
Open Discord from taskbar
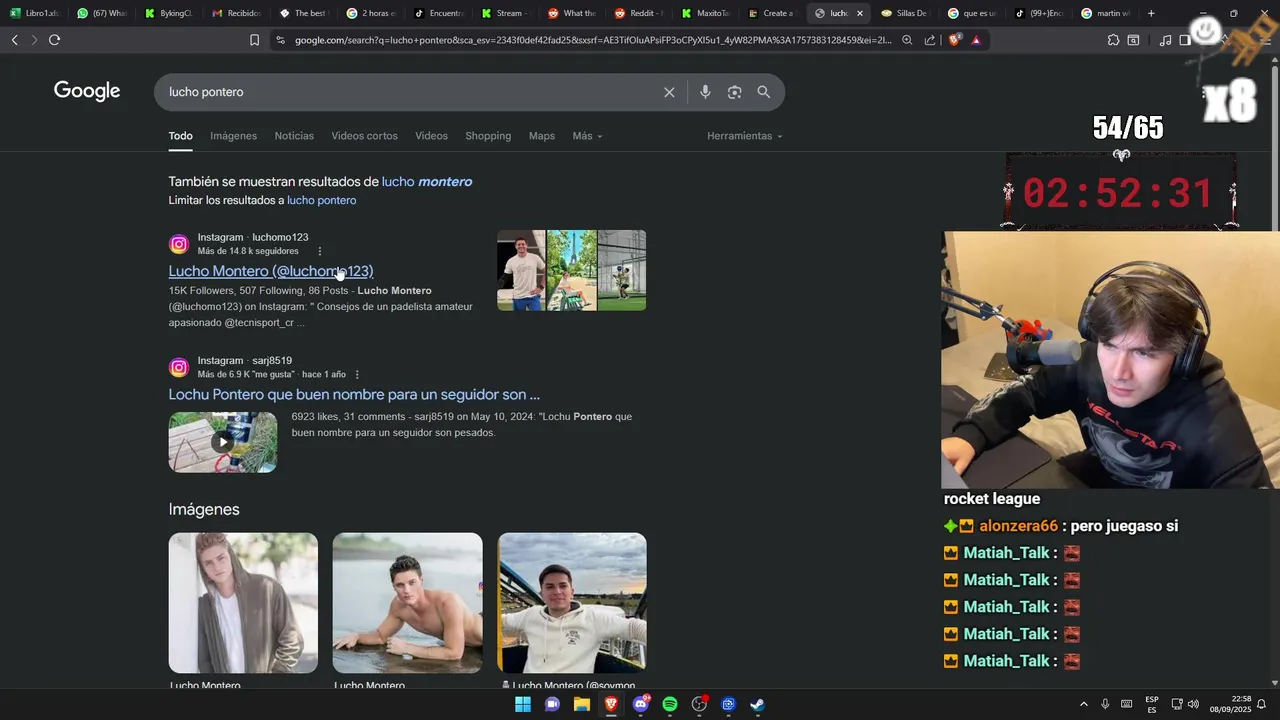pos(641,704)
